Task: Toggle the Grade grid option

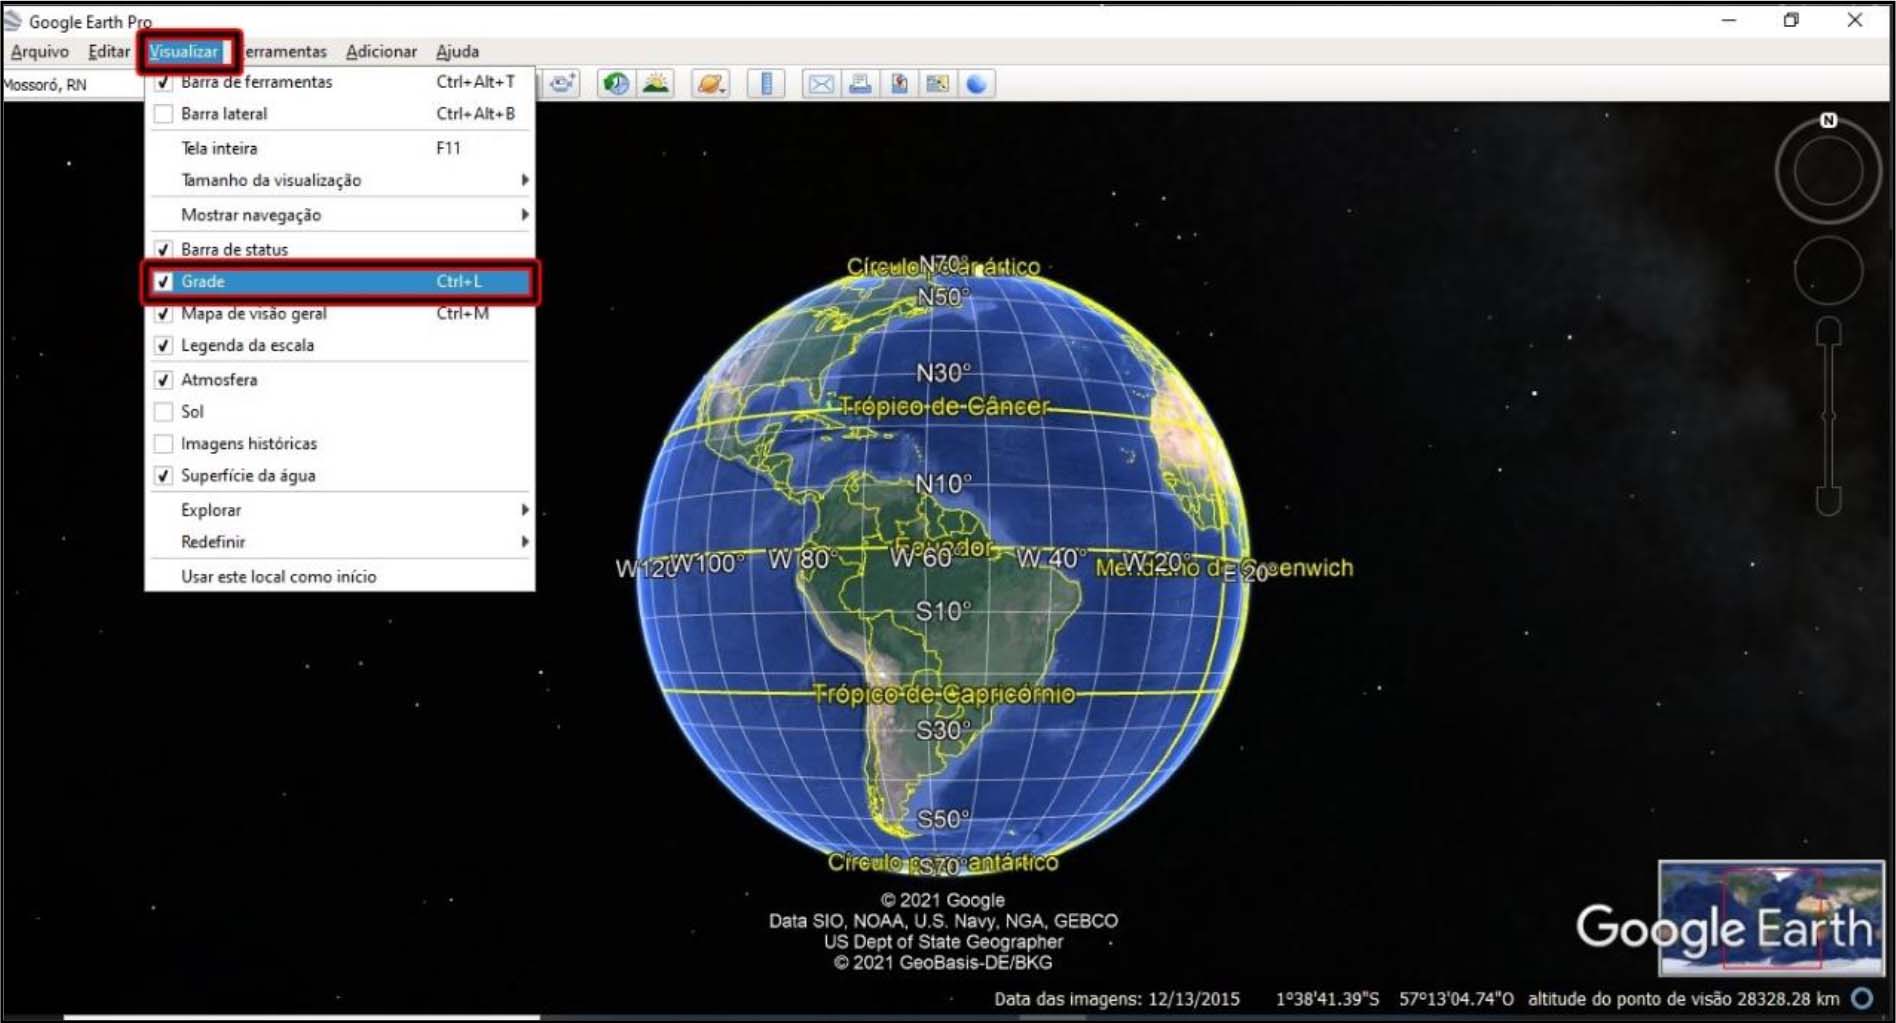Action: 340,282
